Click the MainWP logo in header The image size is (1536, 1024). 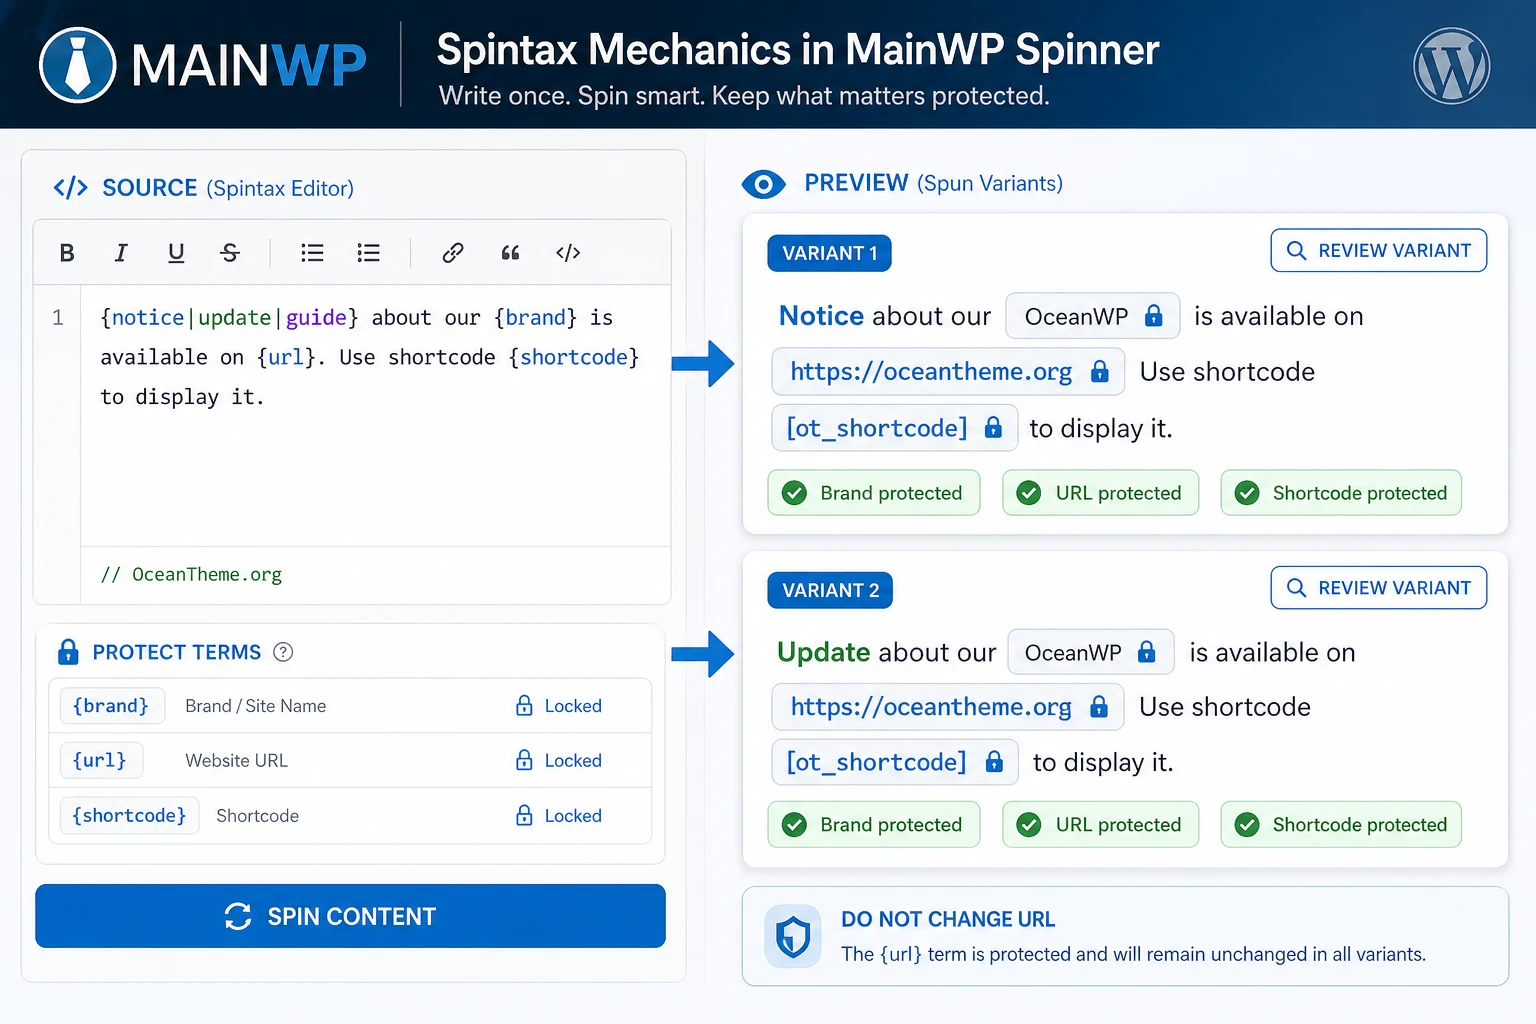tap(203, 65)
